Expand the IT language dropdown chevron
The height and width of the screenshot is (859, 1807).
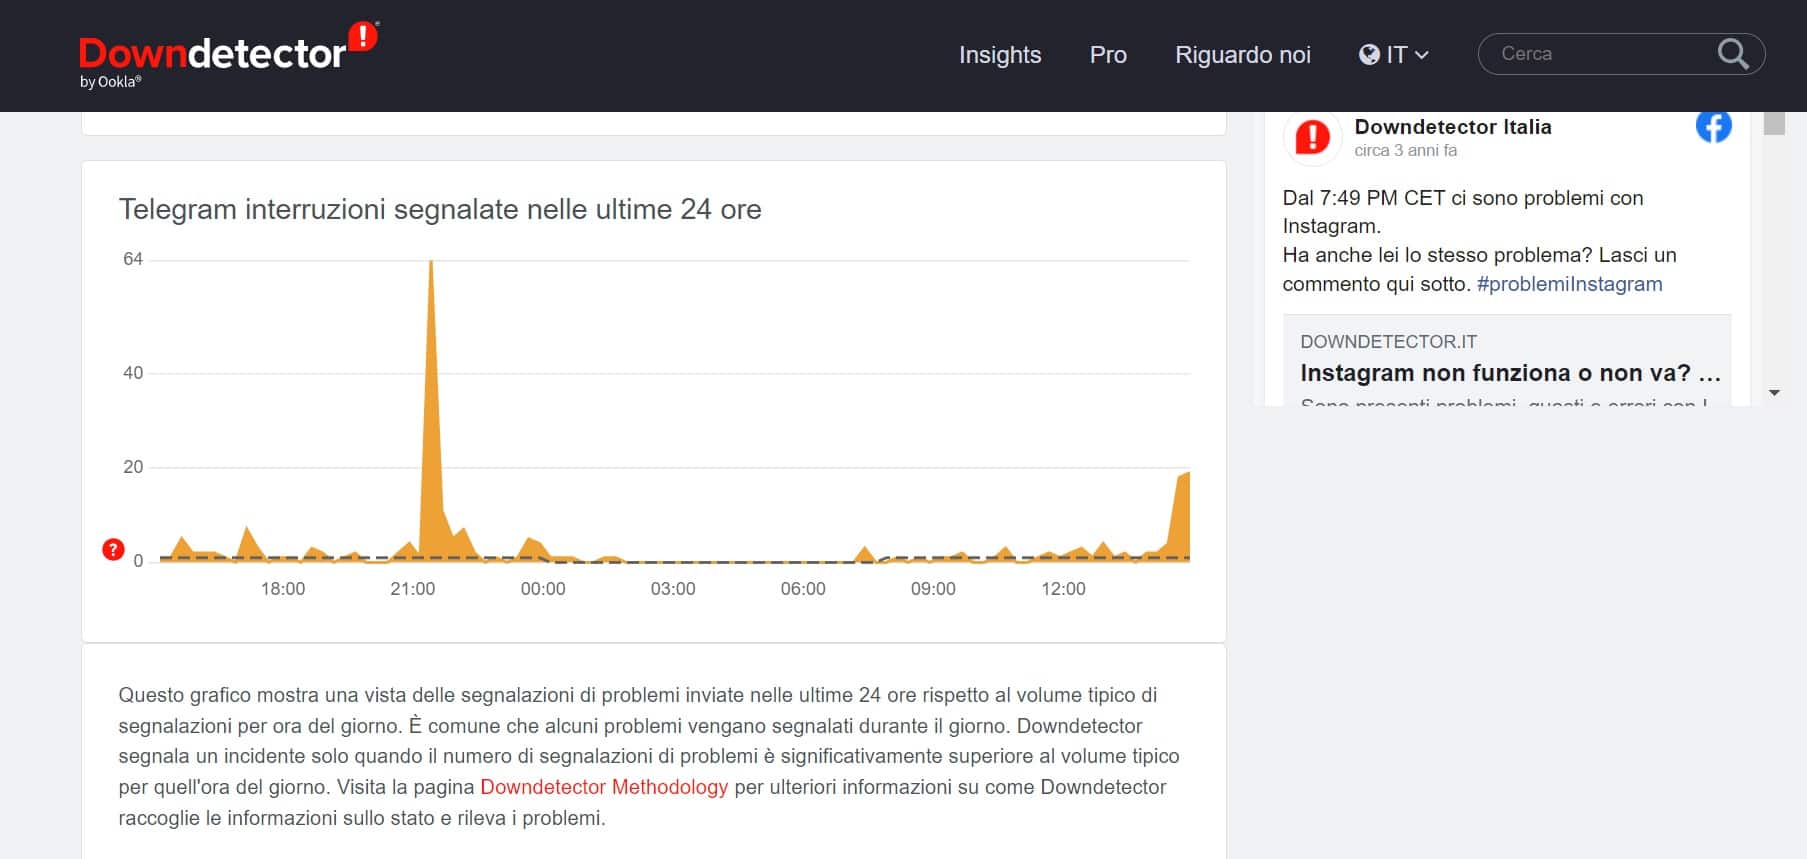tap(1422, 56)
